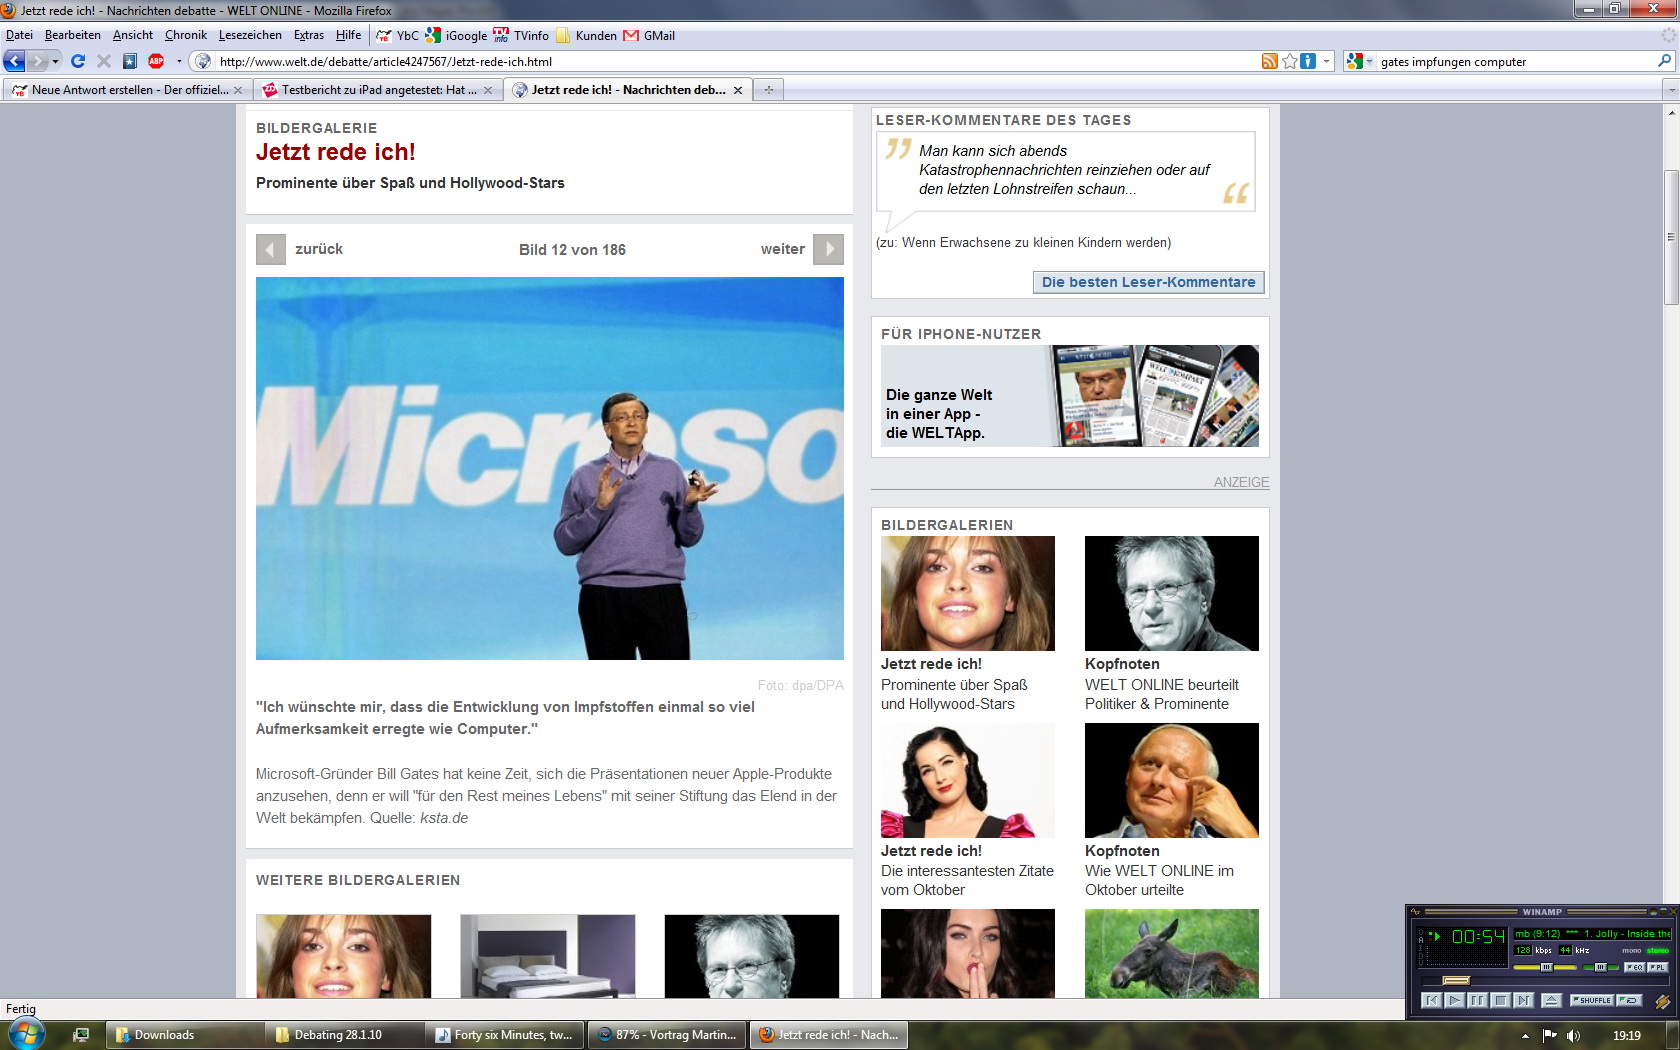Open Downloads window from taskbar

point(185,1035)
